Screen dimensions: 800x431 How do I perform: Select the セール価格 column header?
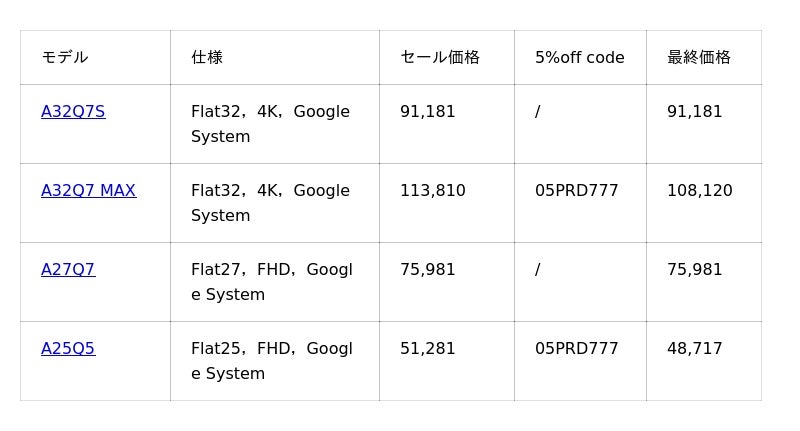point(440,57)
